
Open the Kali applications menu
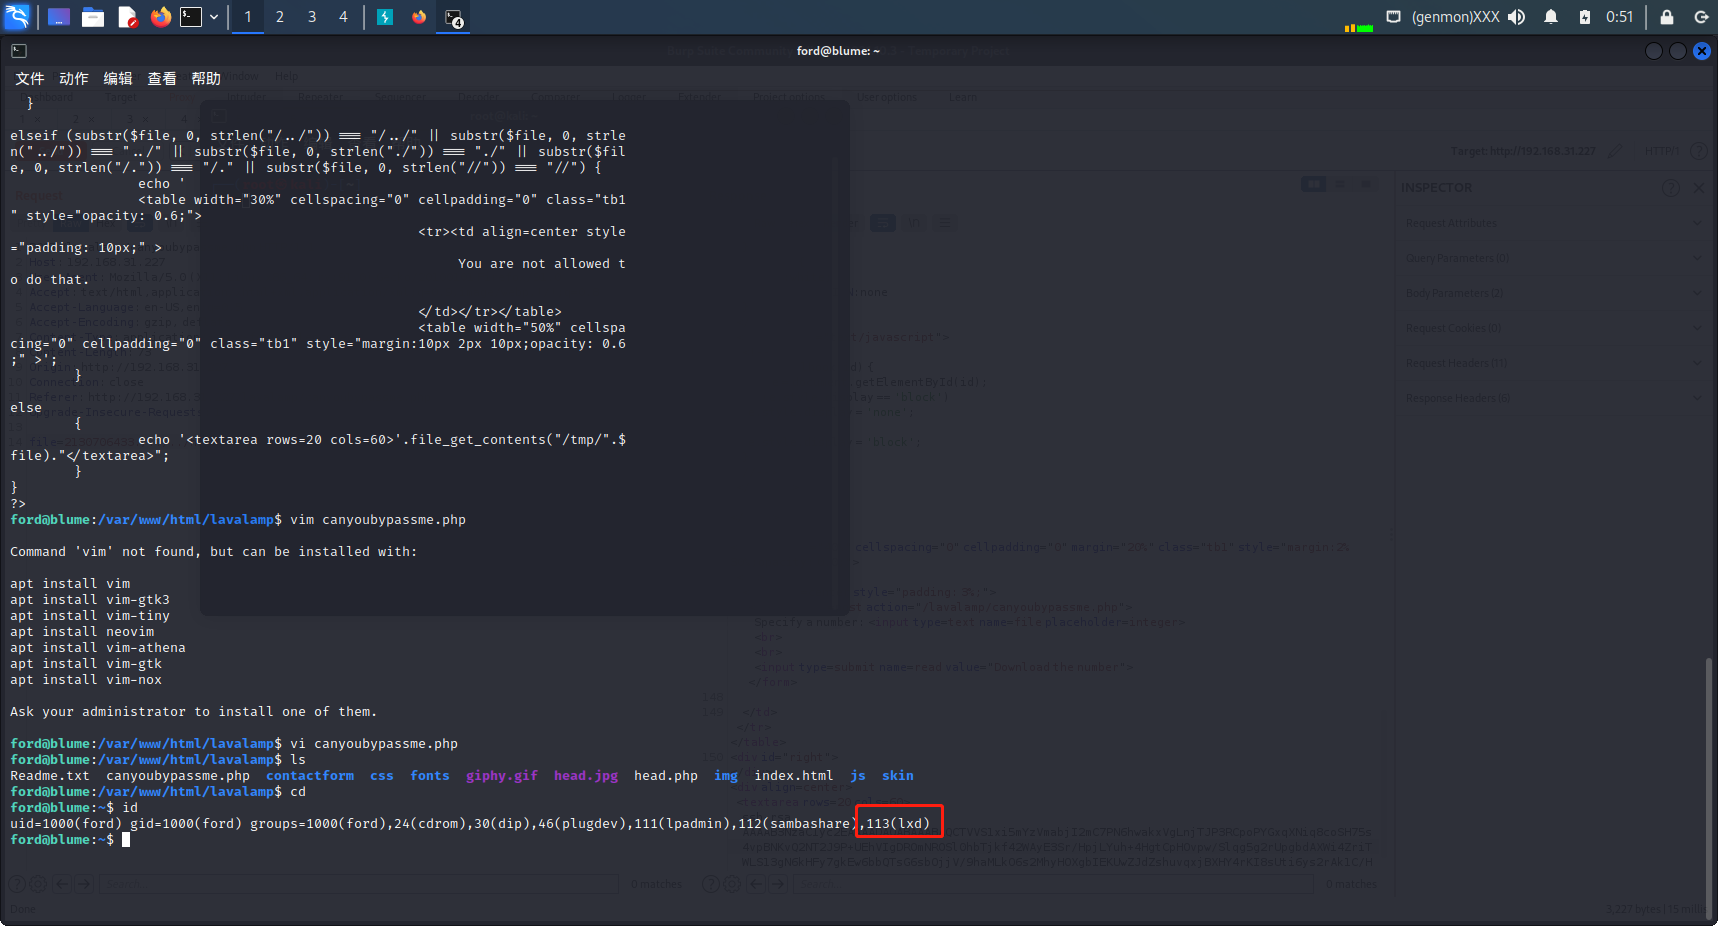17,17
